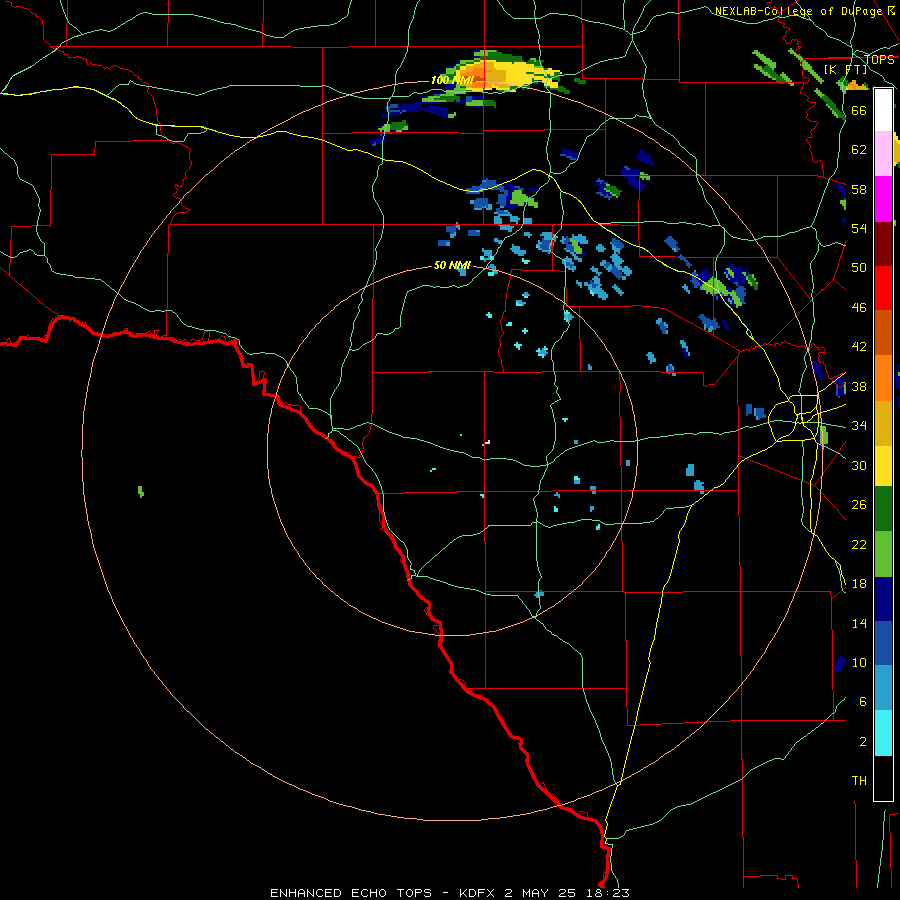Click the legend value 22

[x=859, y=544]
